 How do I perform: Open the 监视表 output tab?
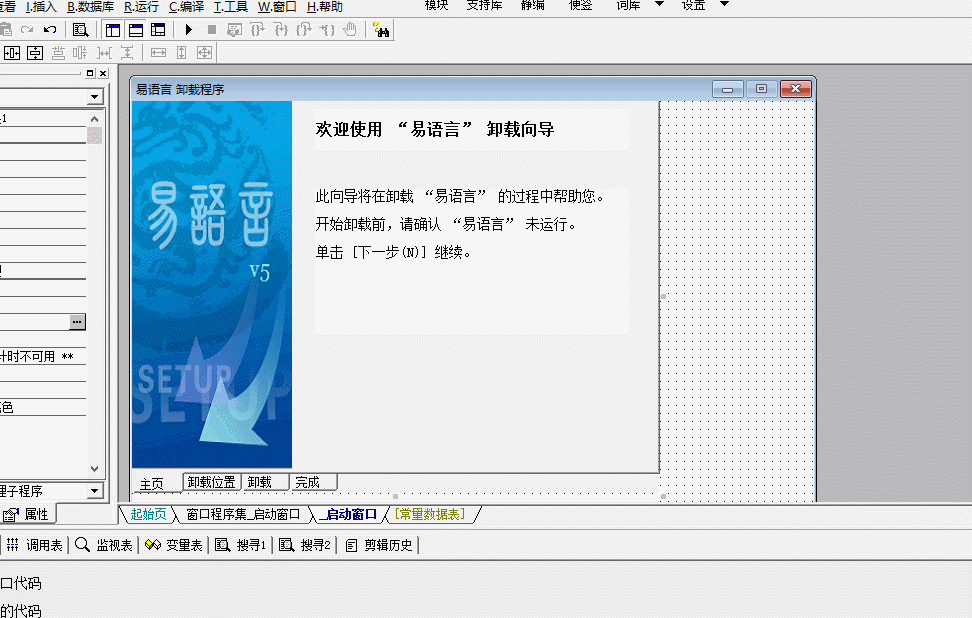coord(104,545)
